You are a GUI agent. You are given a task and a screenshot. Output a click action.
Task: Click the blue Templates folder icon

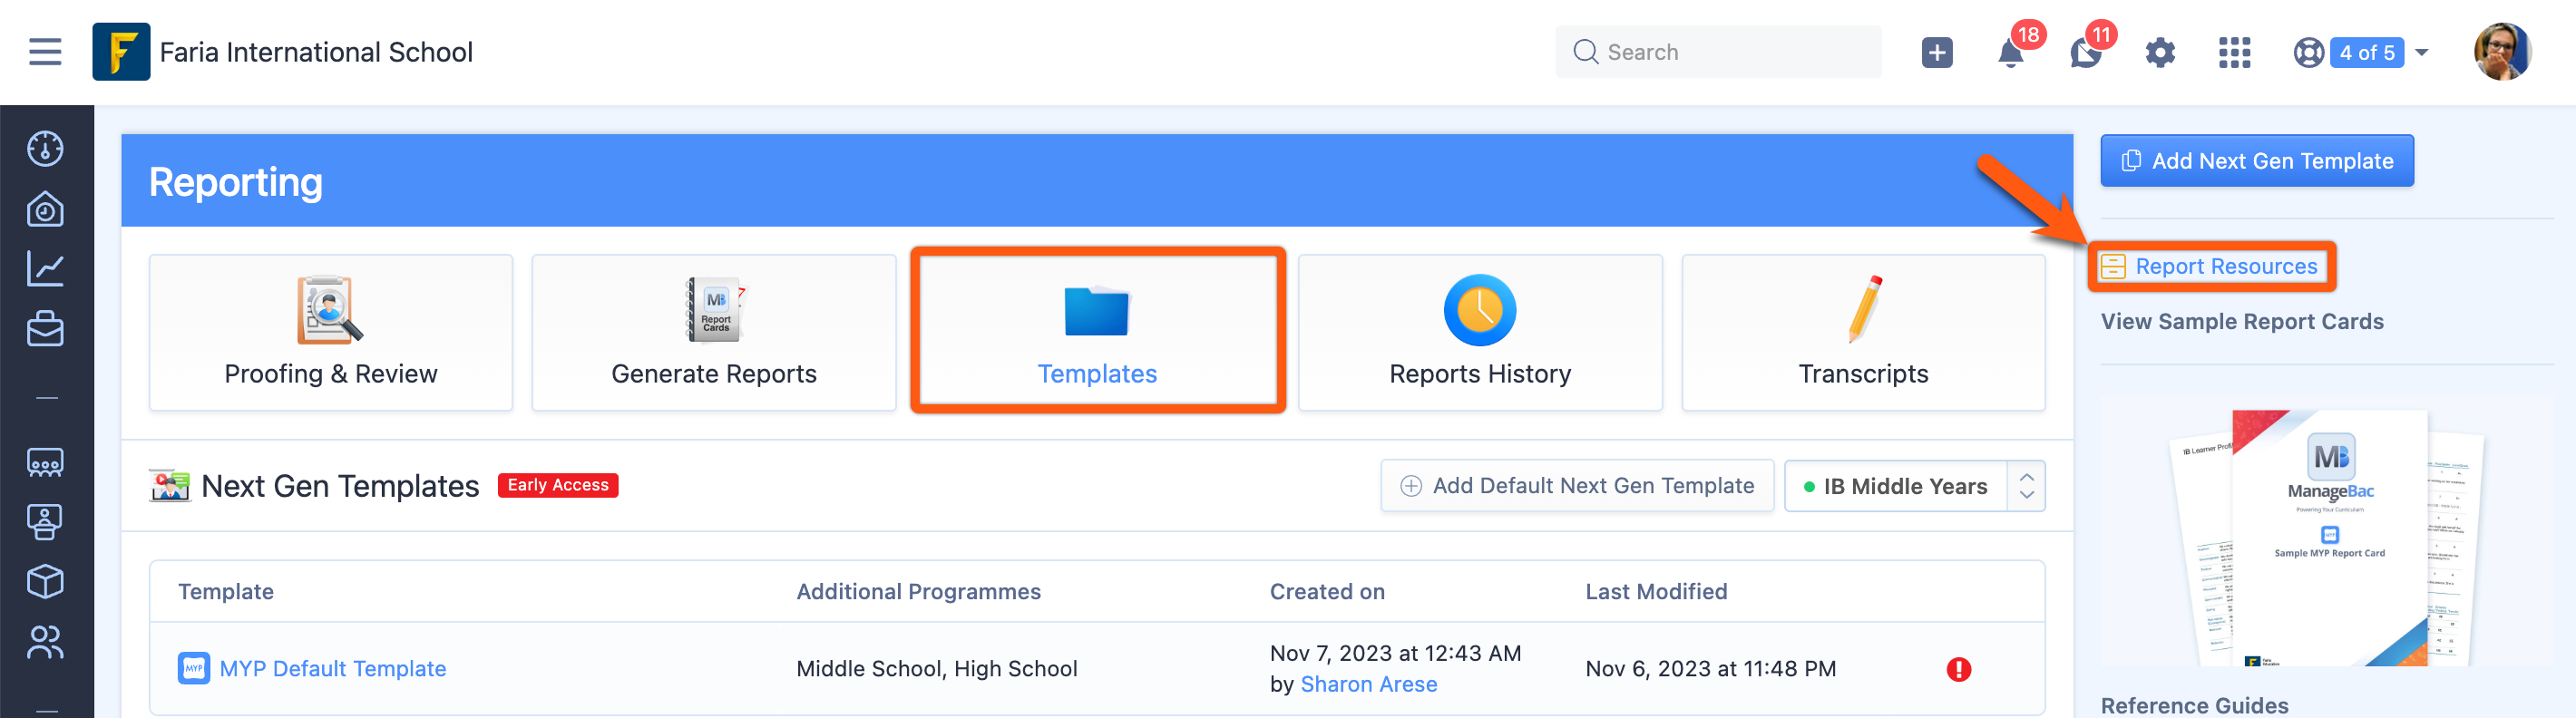pyautogui.click(x=1097, y=311)
